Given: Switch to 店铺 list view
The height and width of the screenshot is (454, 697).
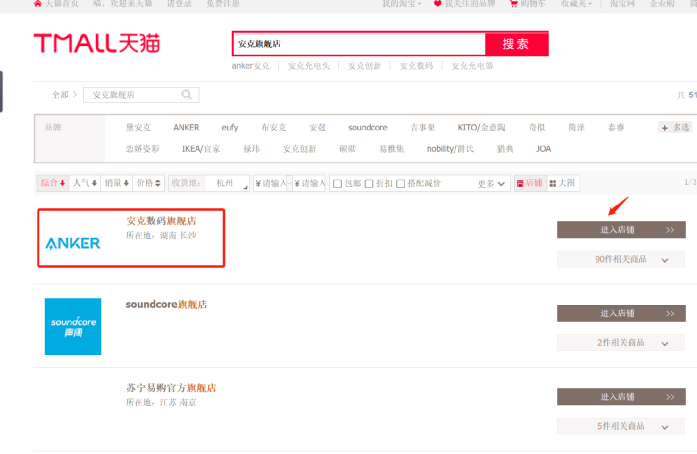Looking at the screenshot, I should [x=530, y=183].
